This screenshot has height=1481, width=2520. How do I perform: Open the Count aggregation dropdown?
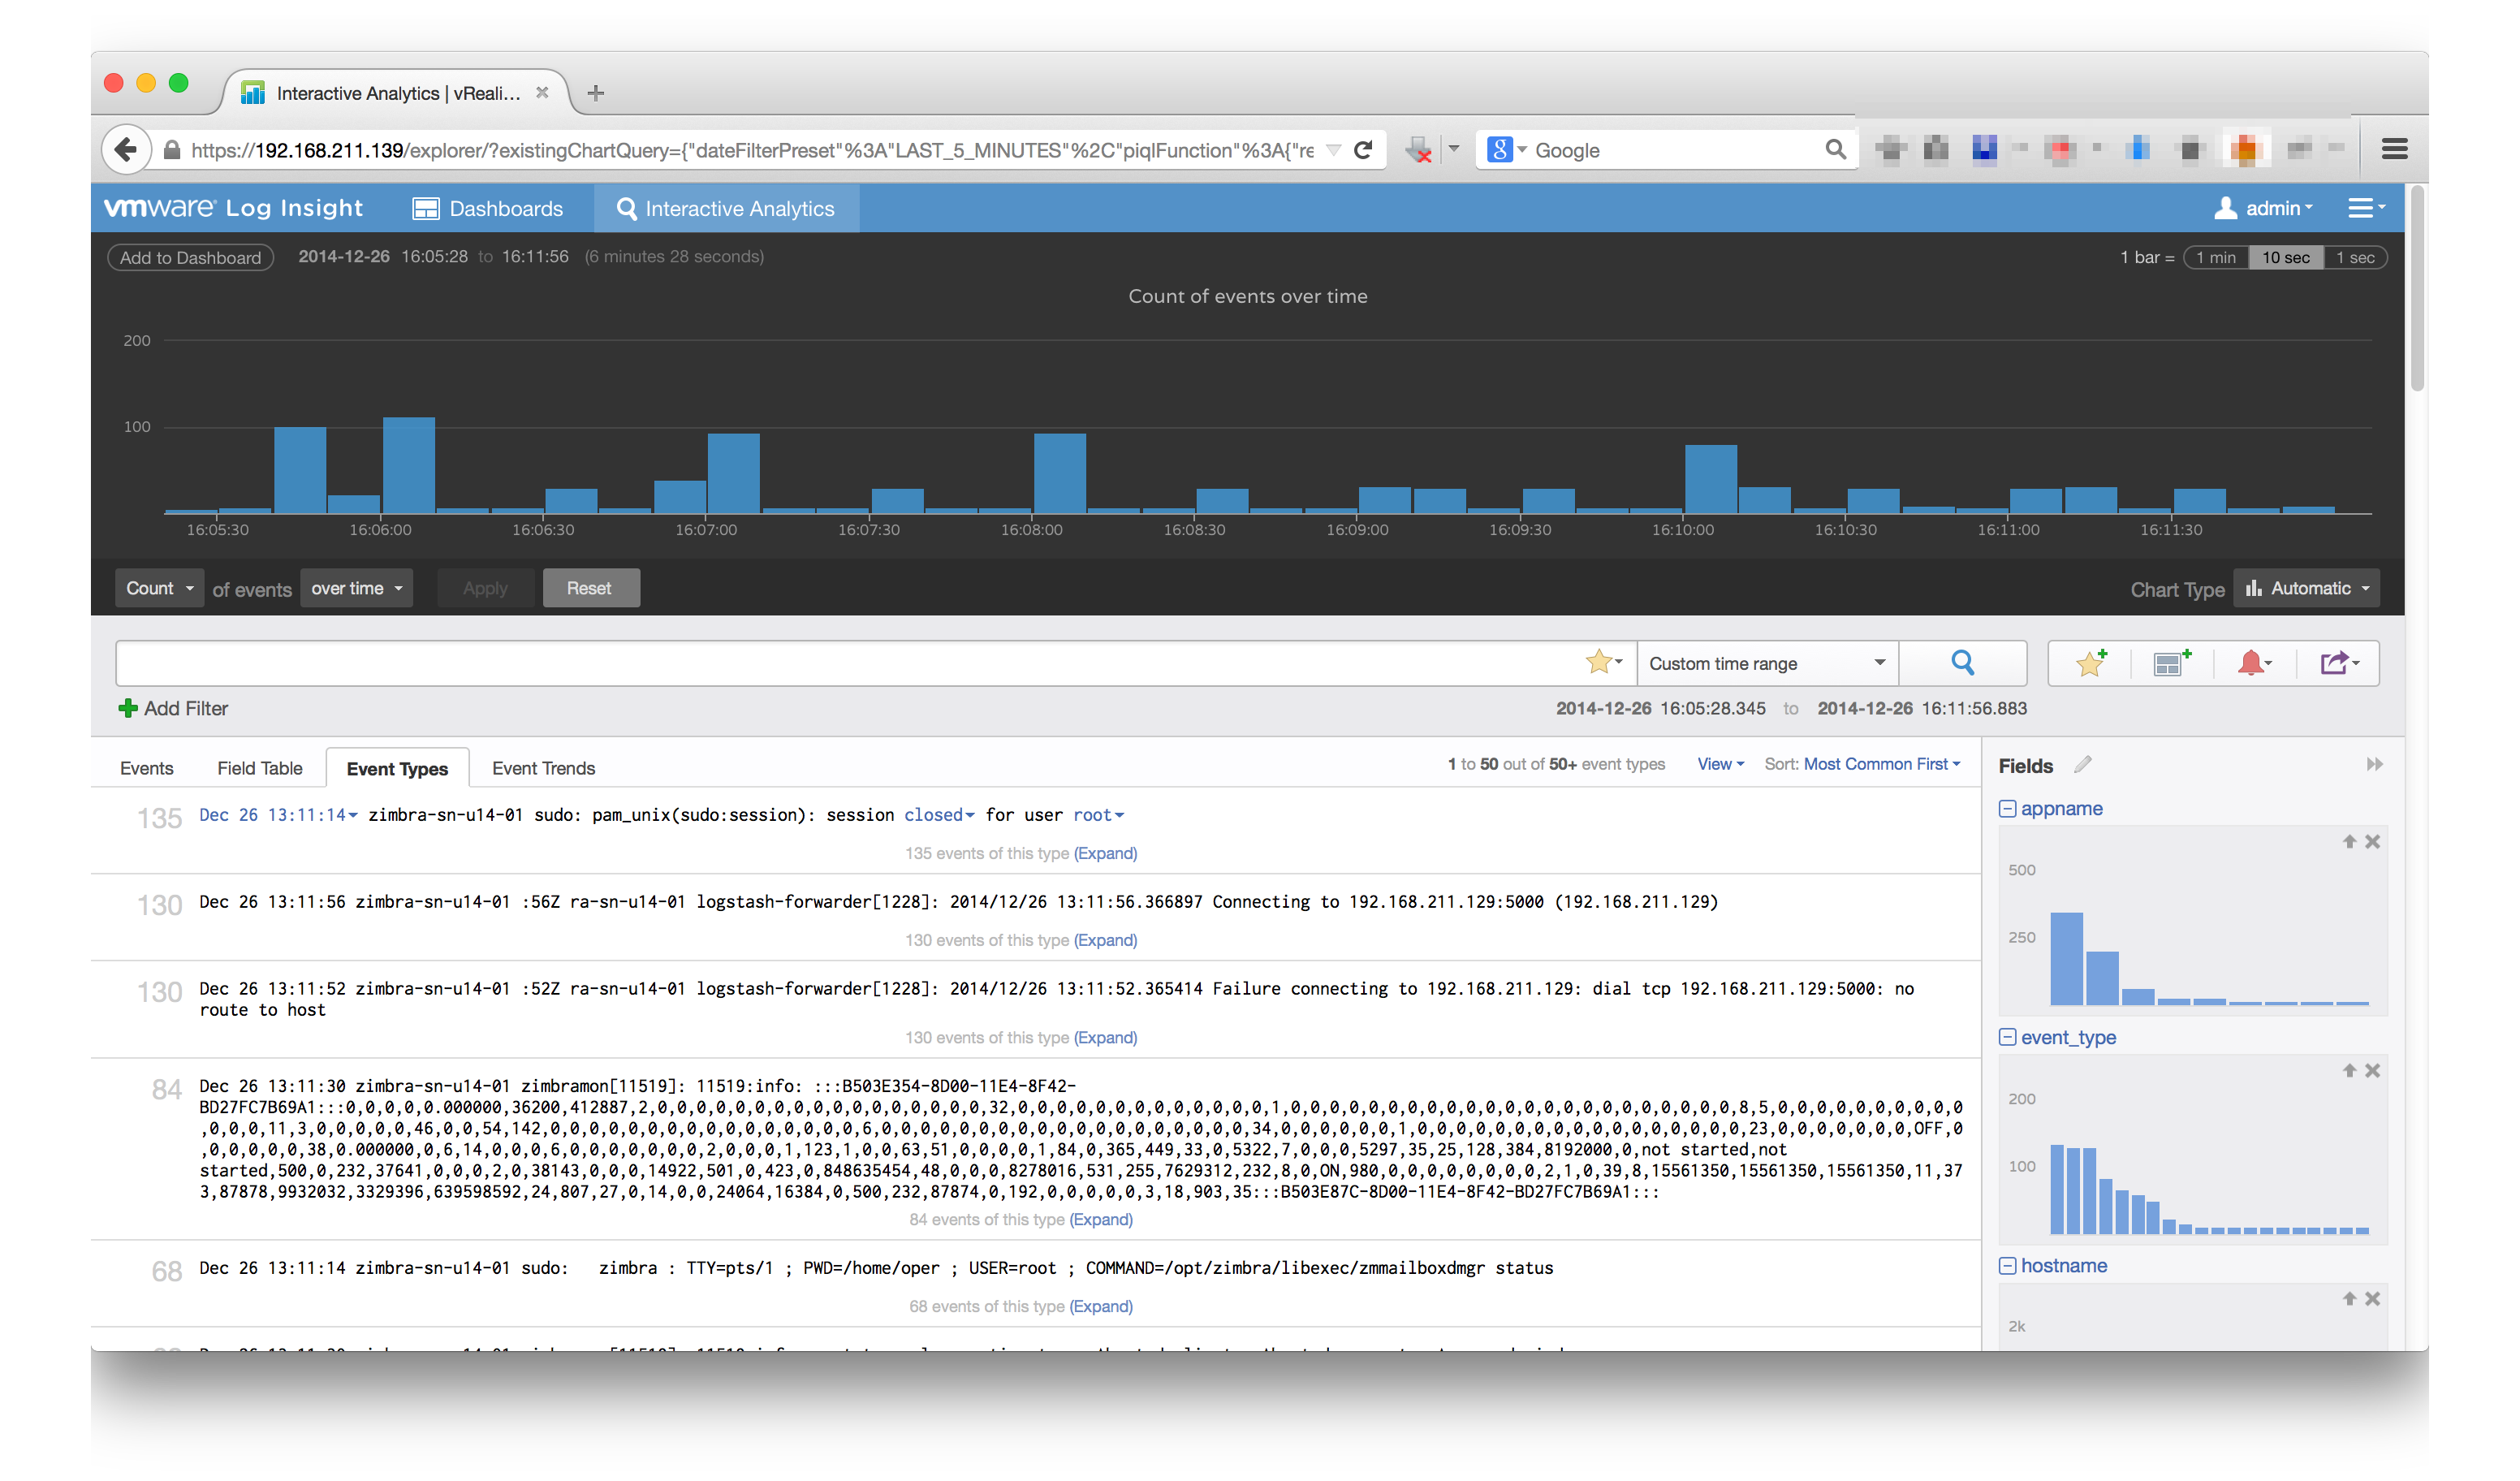pos(159,588)
